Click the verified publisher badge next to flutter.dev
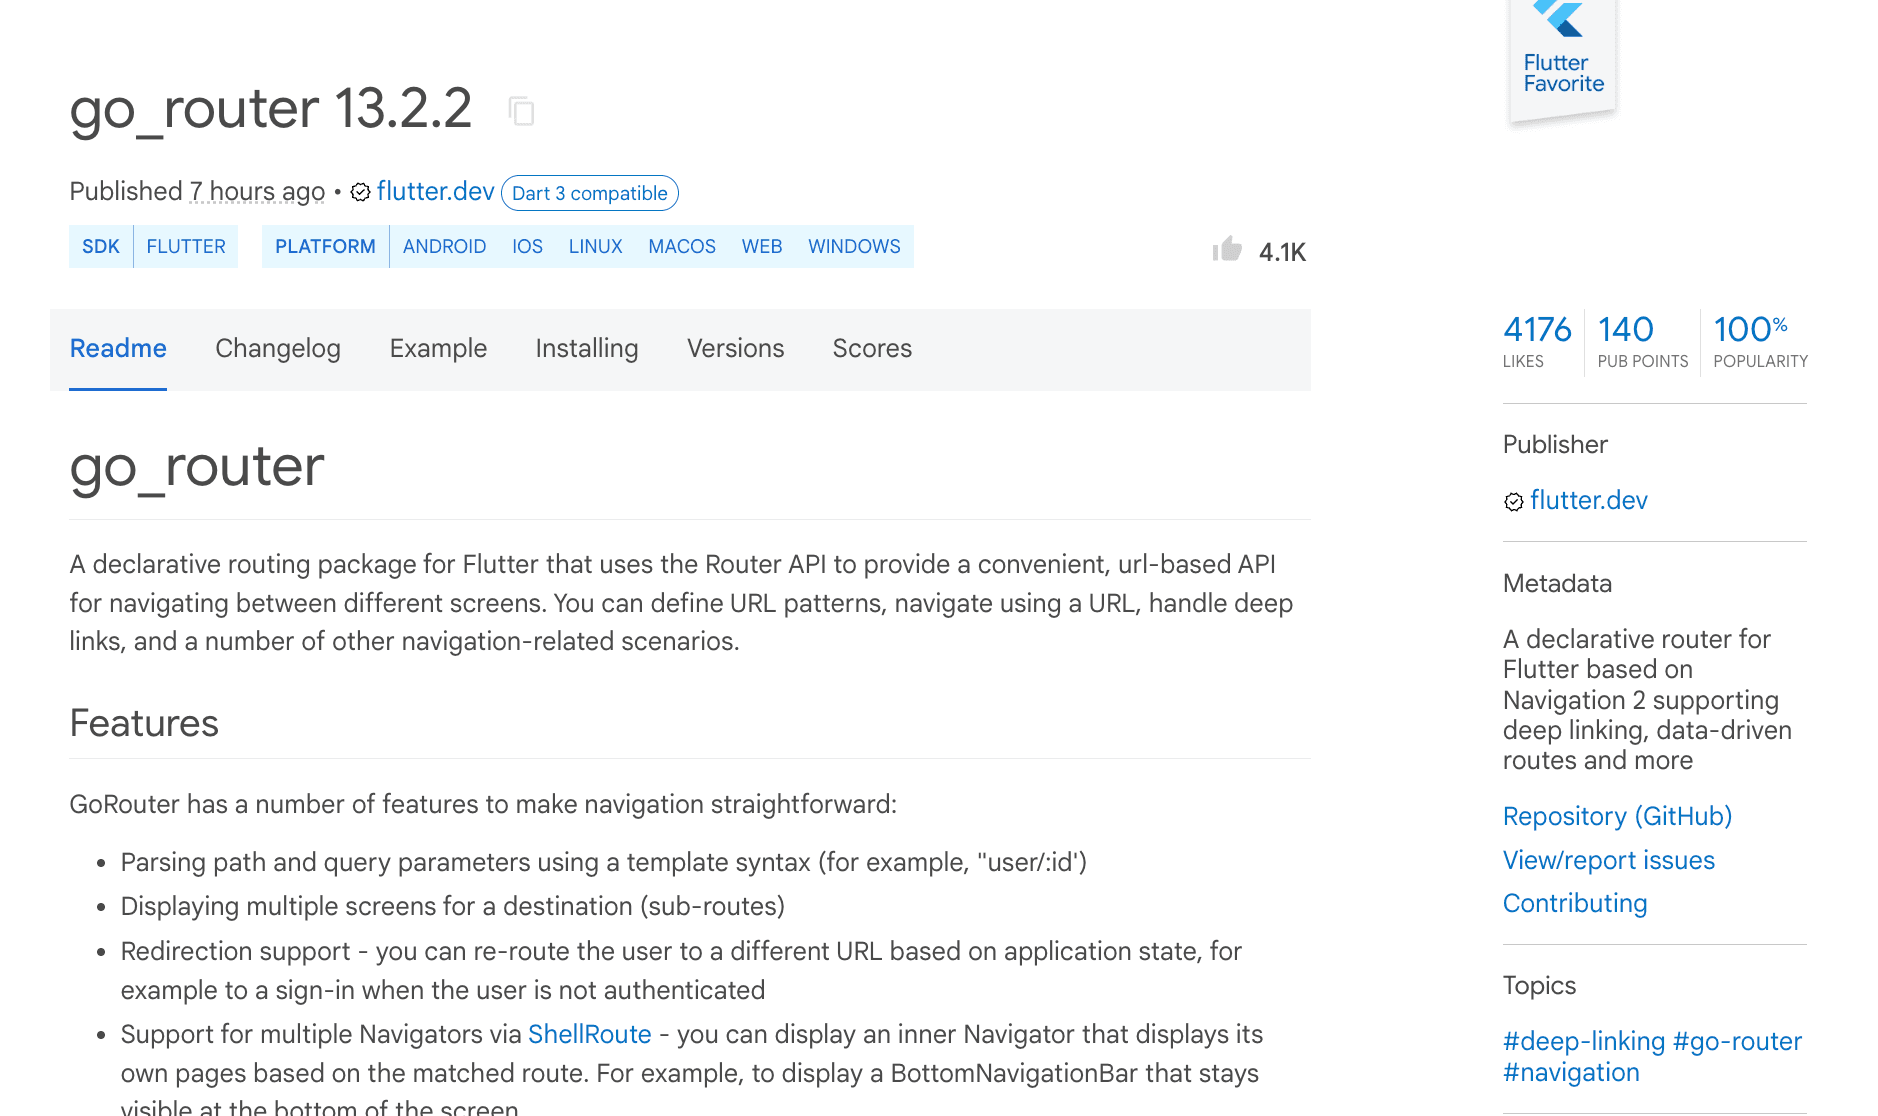Viewport: 1878px width, 1116px height. [361, 192]
